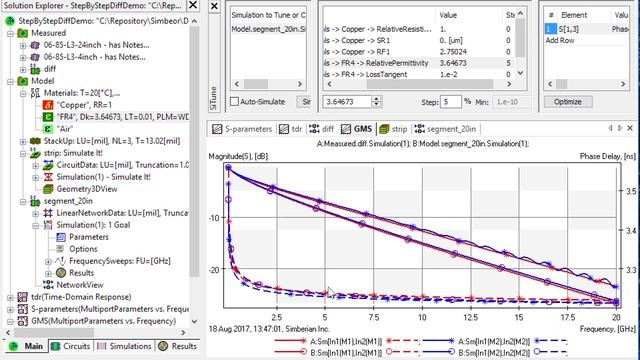Click the Air dielectric material icon
Image resolution: width=640 pixels, height=360 pixels.
[48, 129]
